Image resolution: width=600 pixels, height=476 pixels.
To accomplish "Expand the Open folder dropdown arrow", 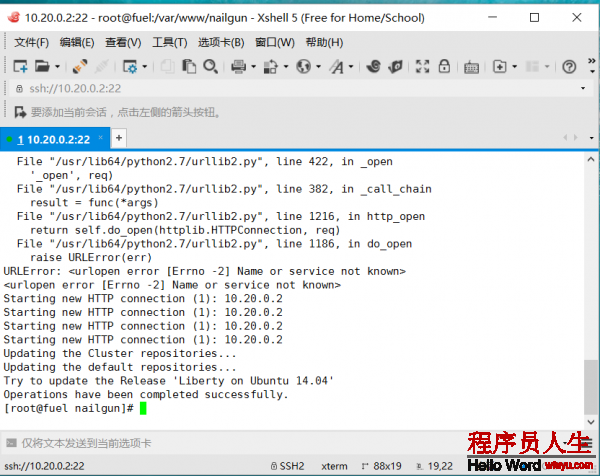I will [x=57, y=67].
